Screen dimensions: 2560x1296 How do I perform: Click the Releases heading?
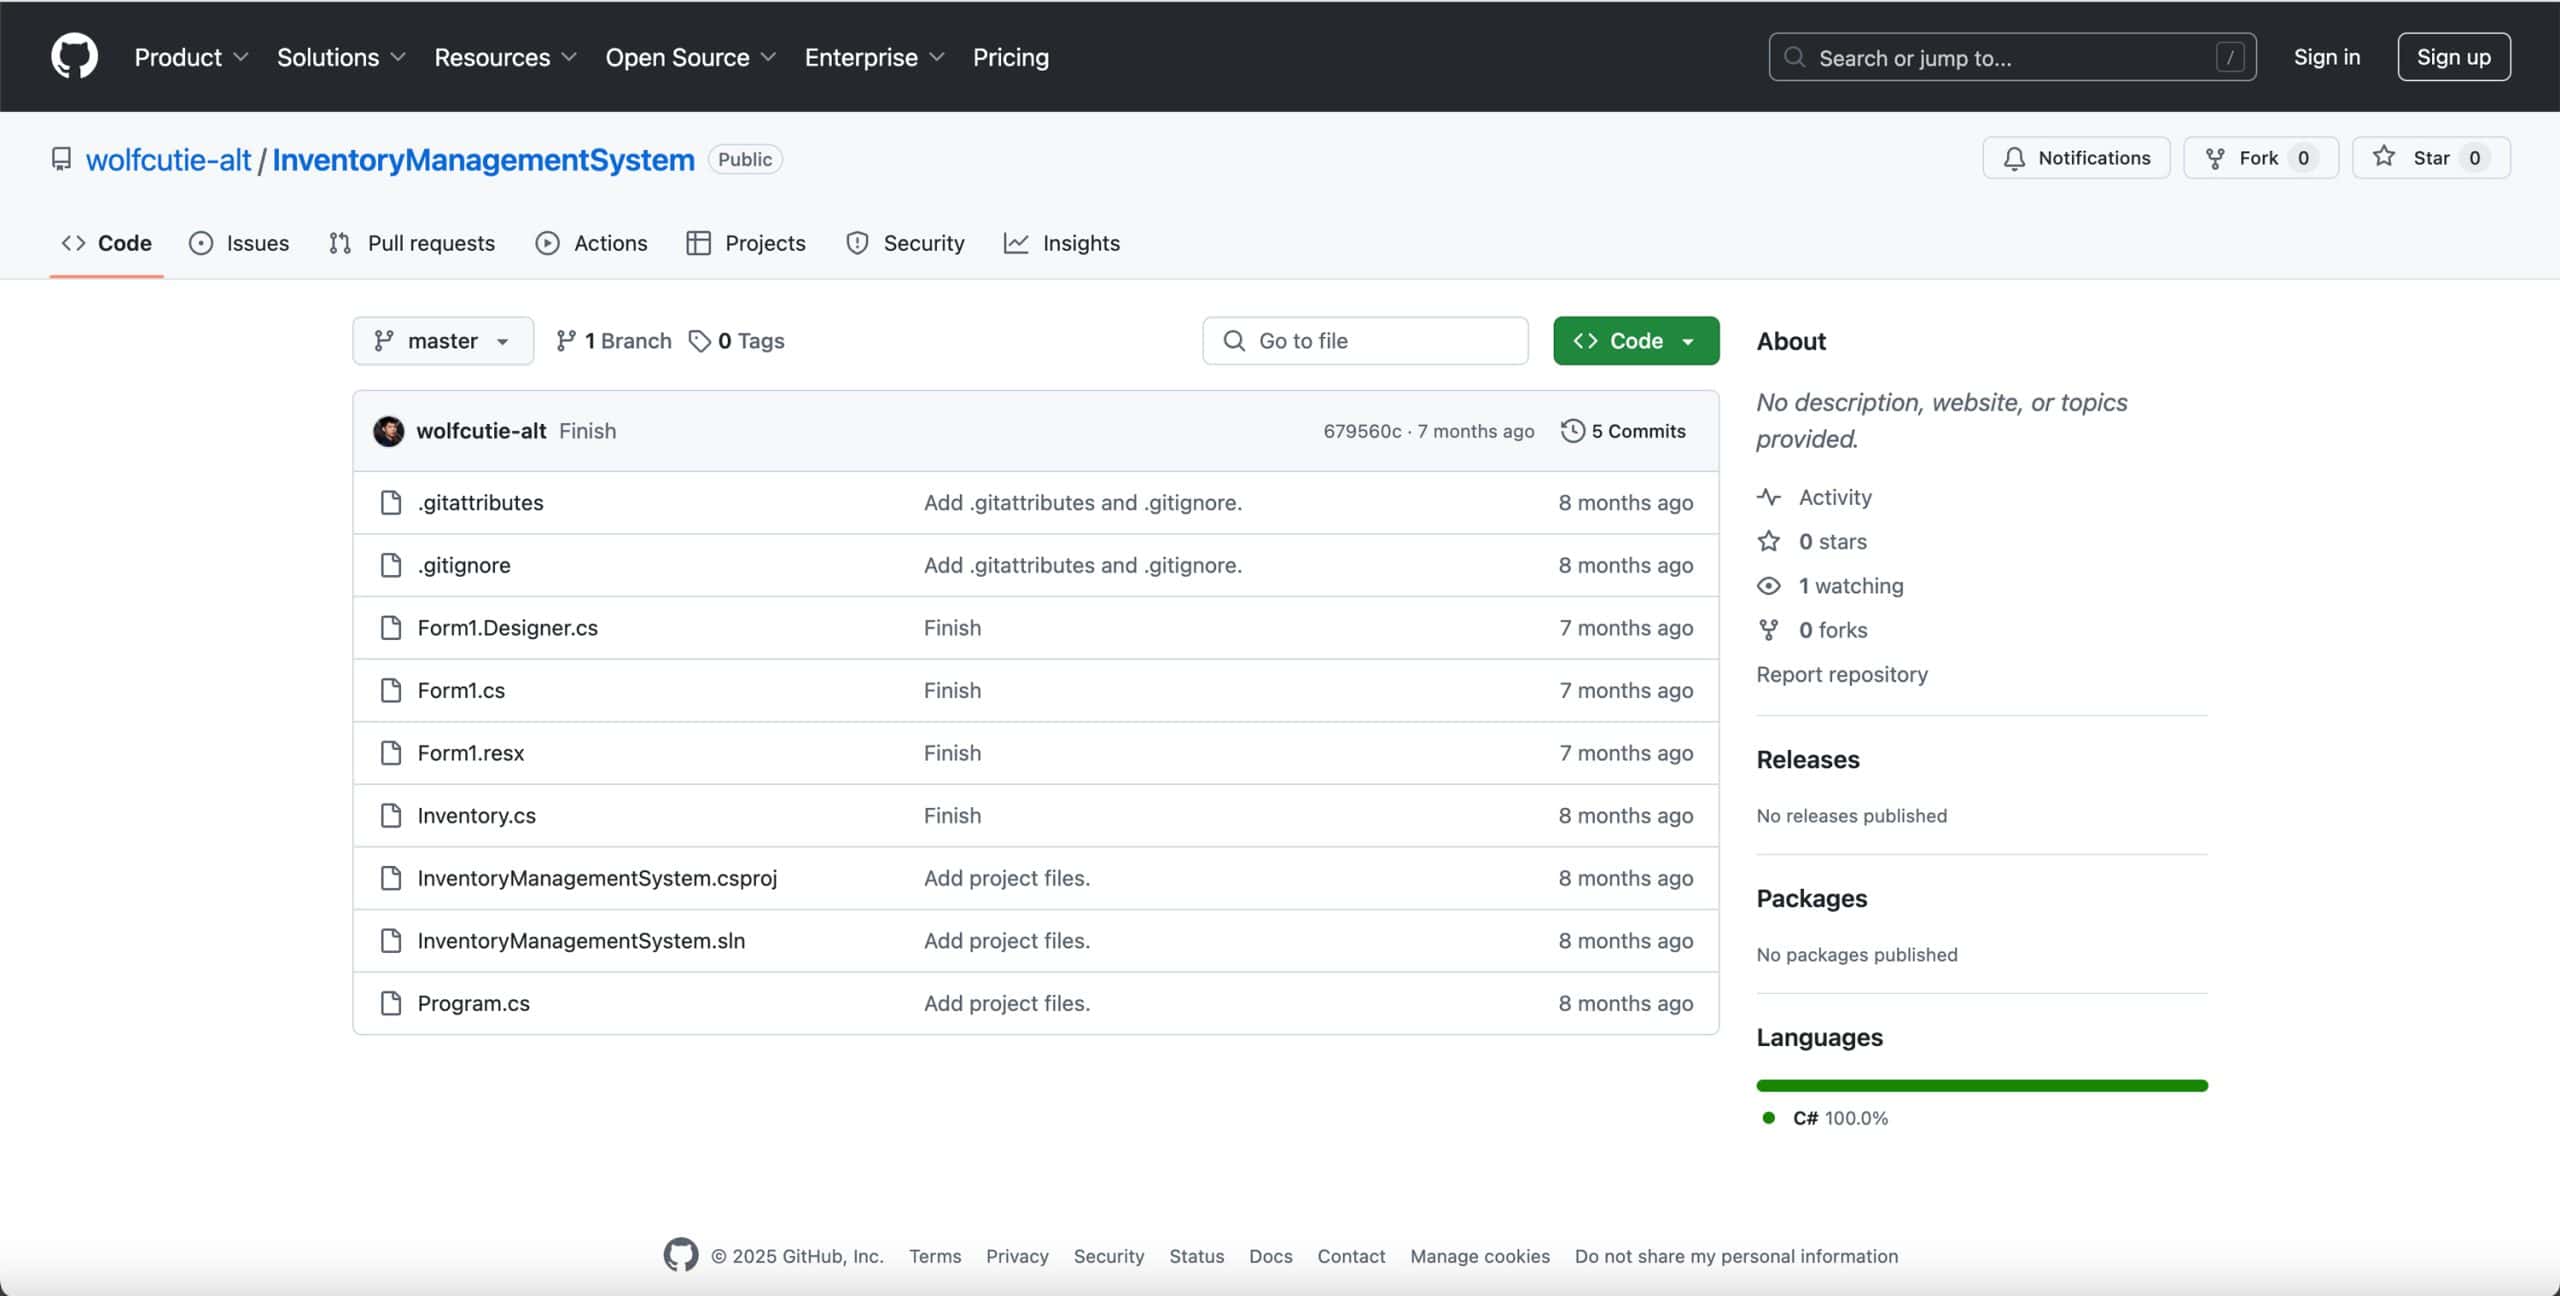click(x=1808, y=759)
